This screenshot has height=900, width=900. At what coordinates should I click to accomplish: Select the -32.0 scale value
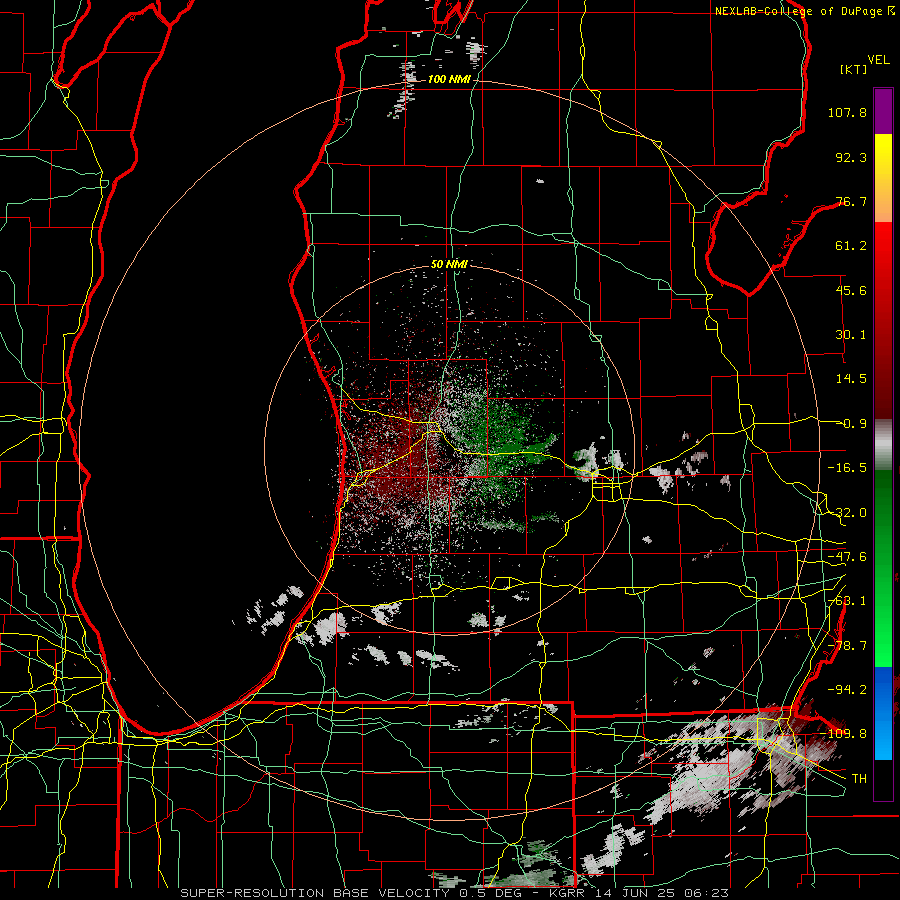(847, 513)
